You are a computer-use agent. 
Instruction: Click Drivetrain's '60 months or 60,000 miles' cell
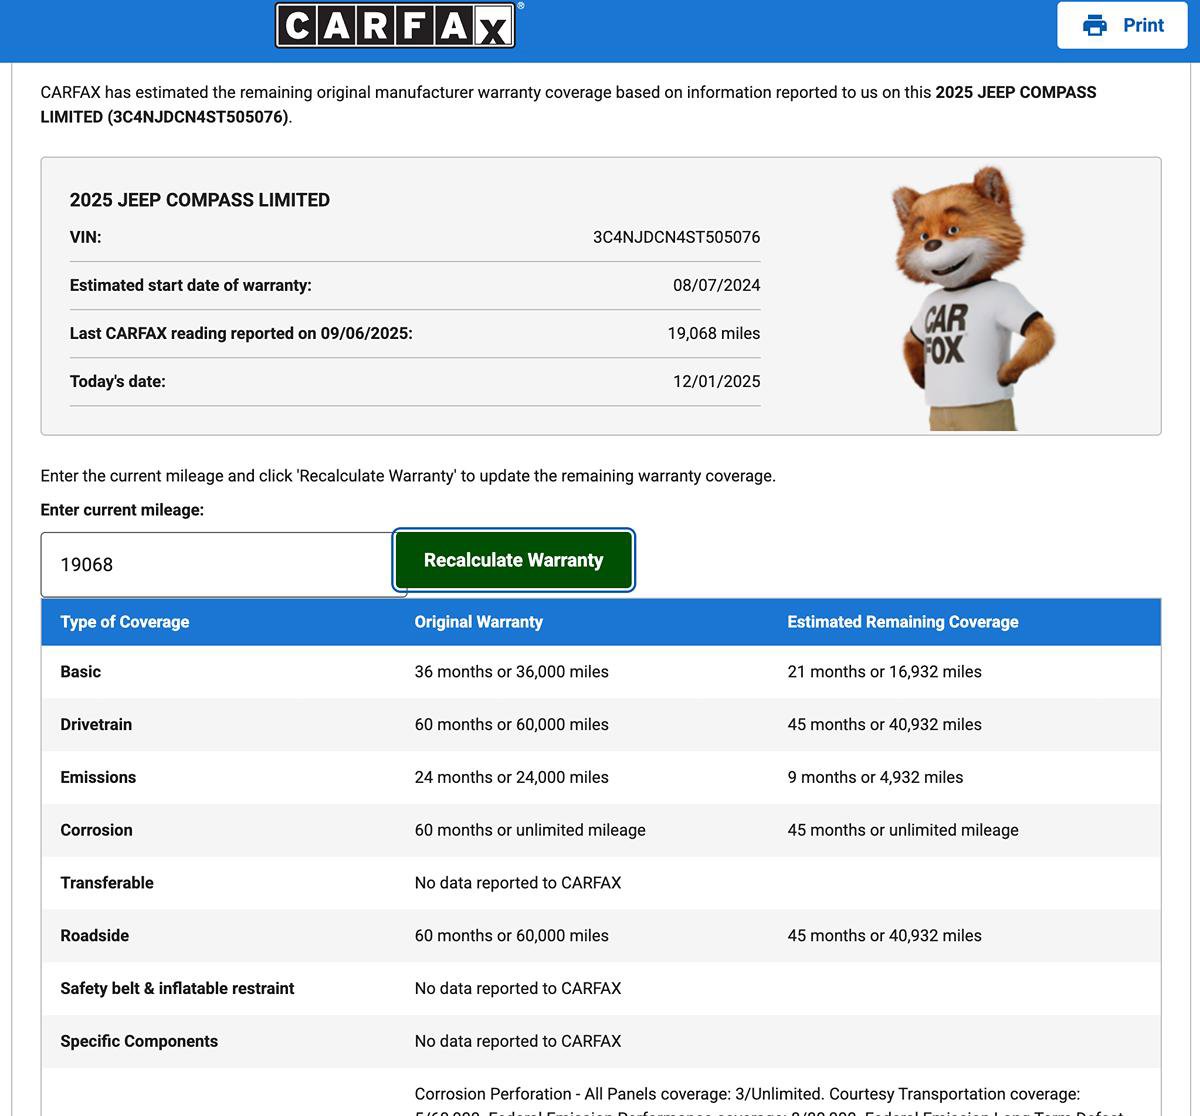pyautogui.click(x=512, y=725)
